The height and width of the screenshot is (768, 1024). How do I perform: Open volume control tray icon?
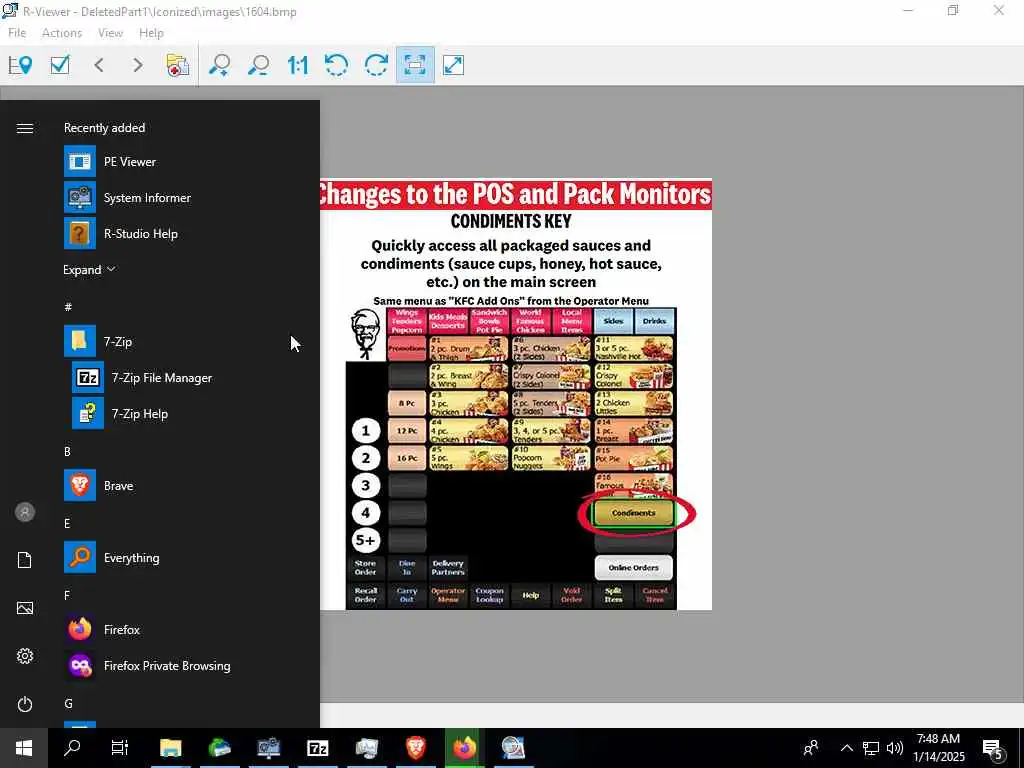coord(895,748)
